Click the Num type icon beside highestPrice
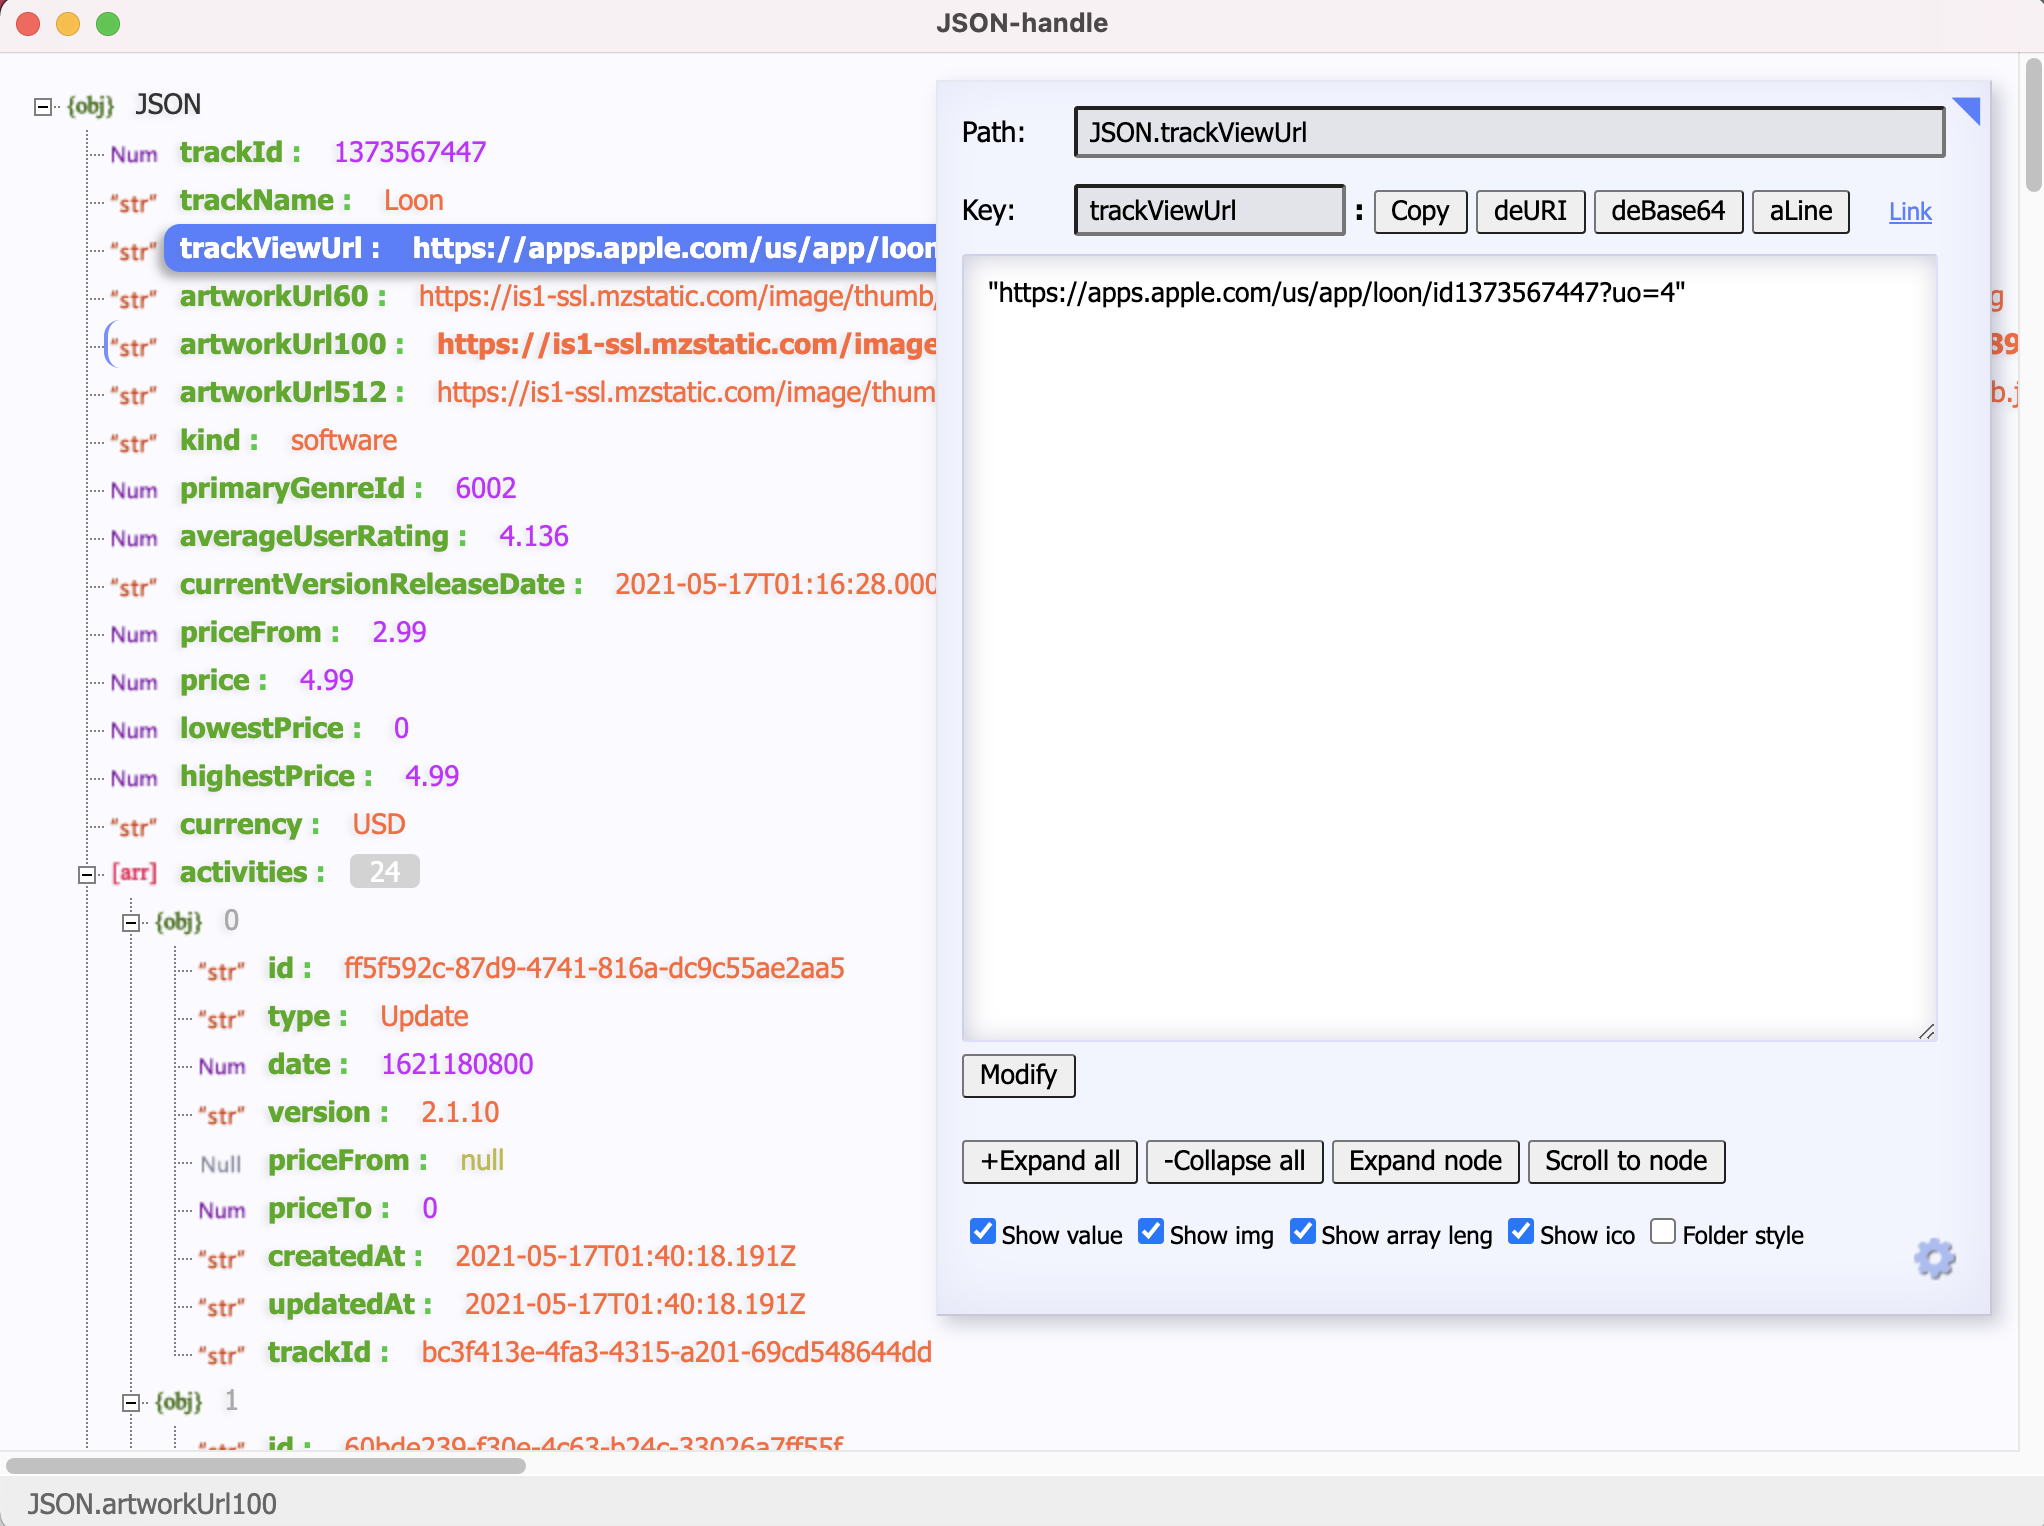The width and height of the screenshot is (2044, 1526). pyautogui.click(x=134, y=778)
